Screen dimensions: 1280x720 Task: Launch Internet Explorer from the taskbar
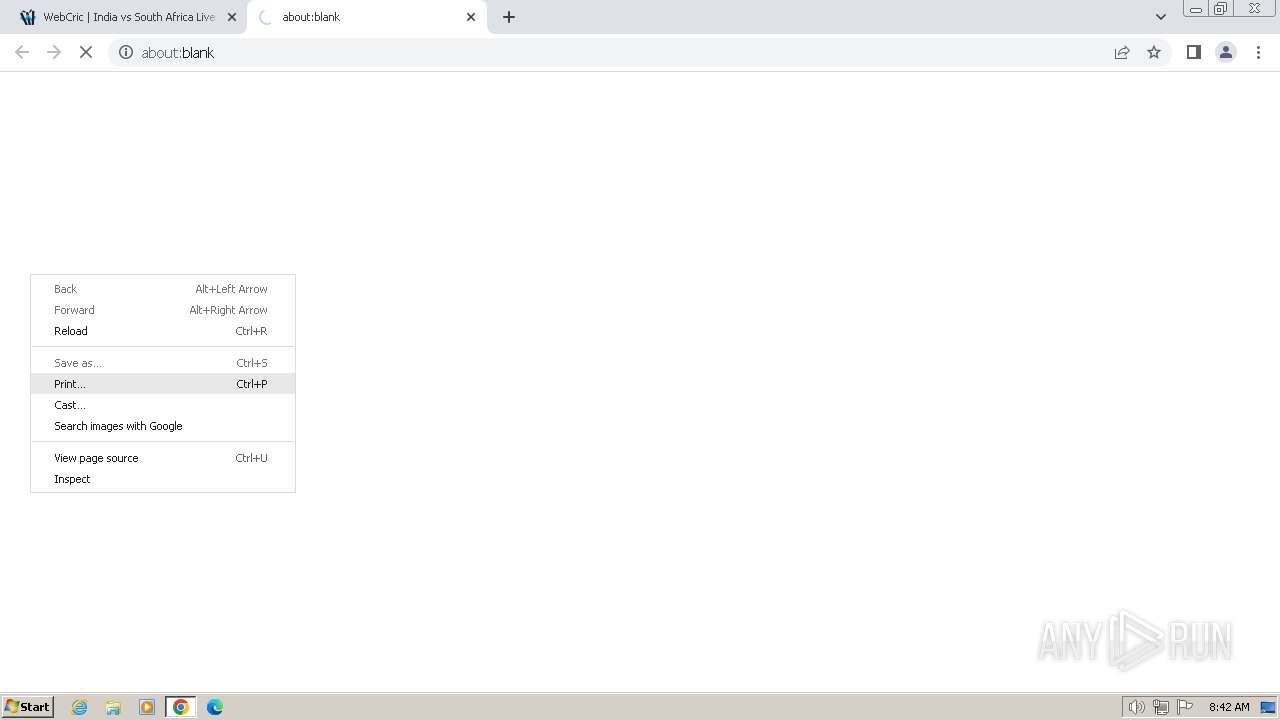tap(80, 707)
